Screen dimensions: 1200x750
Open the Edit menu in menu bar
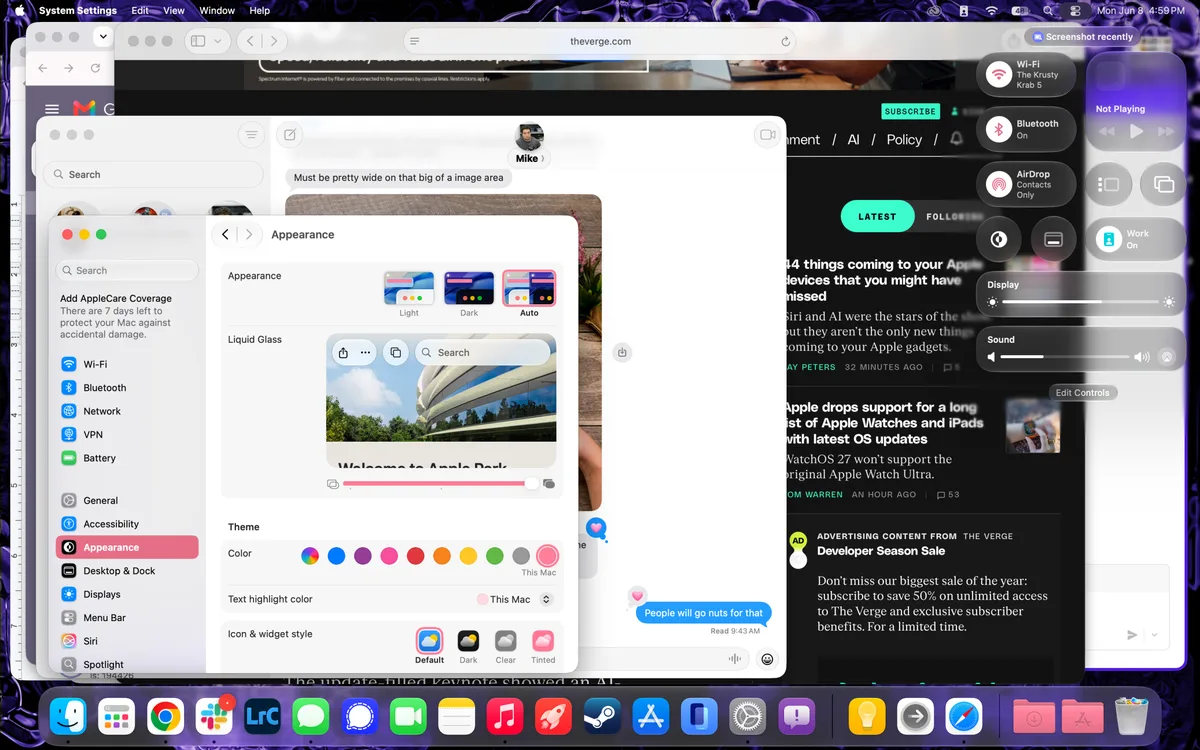pyautogui.click(x=140, y=10)
